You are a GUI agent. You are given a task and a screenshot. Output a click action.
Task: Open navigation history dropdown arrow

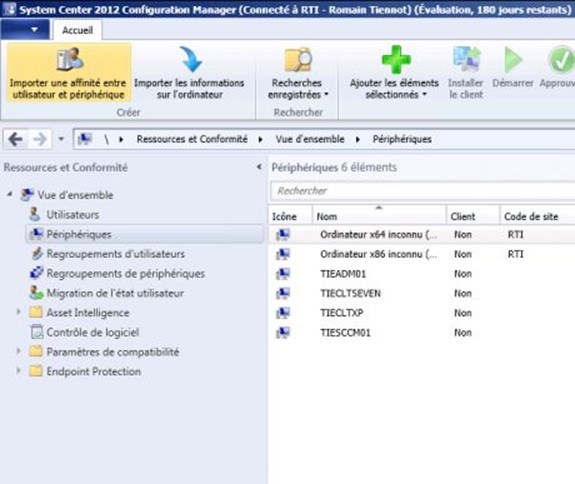point(61,139)
